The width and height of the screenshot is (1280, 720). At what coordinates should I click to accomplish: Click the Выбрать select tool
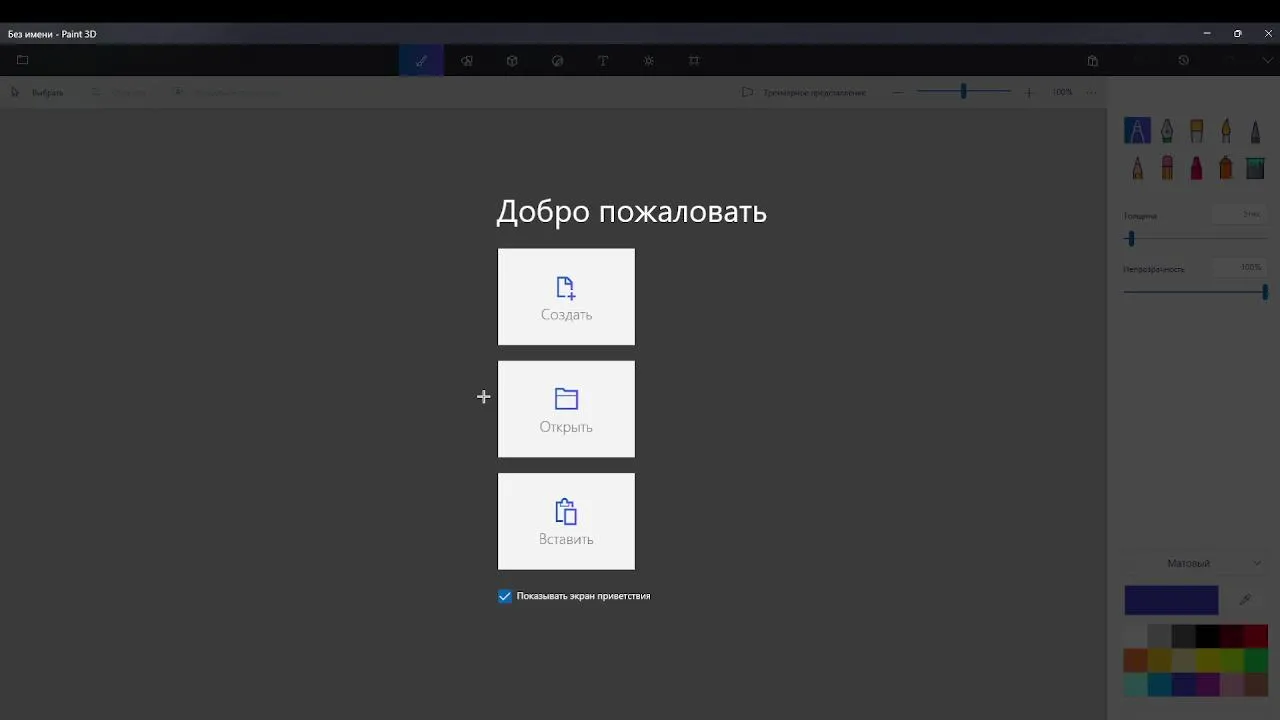[37, 92]
